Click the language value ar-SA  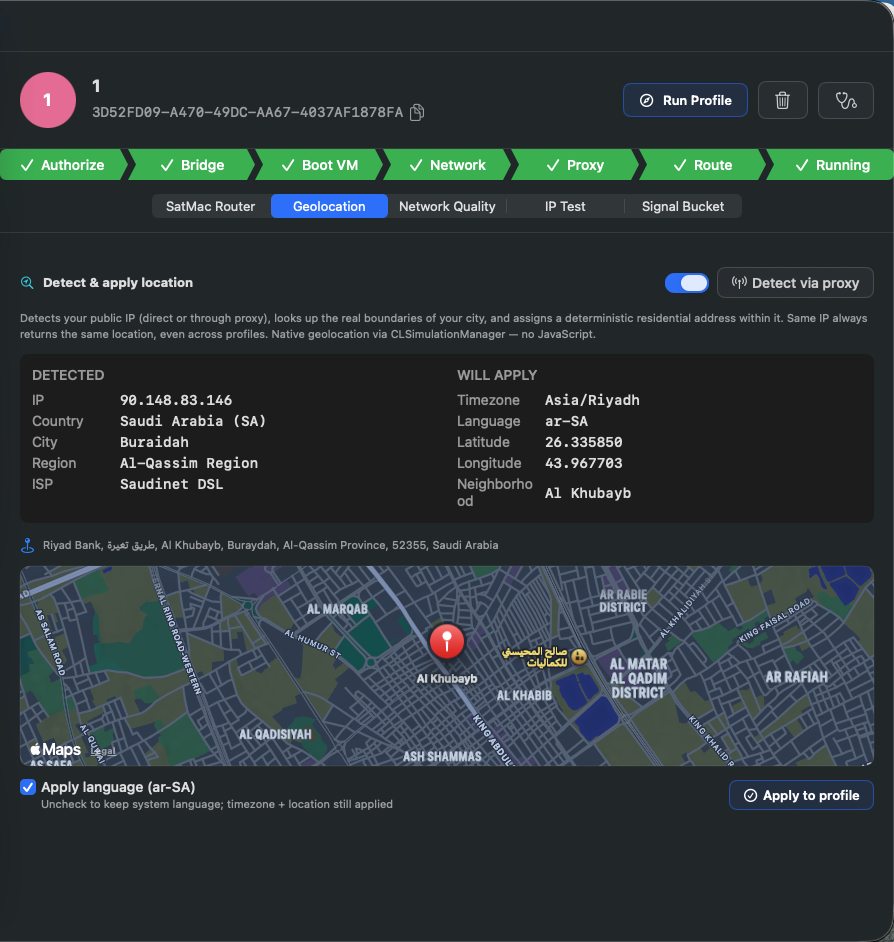coord(566,421)
